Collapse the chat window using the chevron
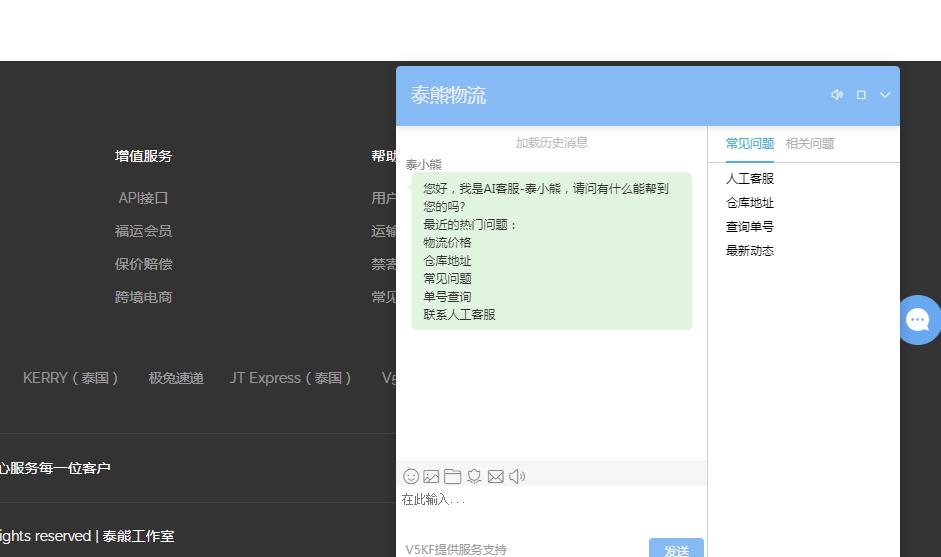The height and width of the screenshot is (557, 941). pyautogui.click(x=885, y=95)
